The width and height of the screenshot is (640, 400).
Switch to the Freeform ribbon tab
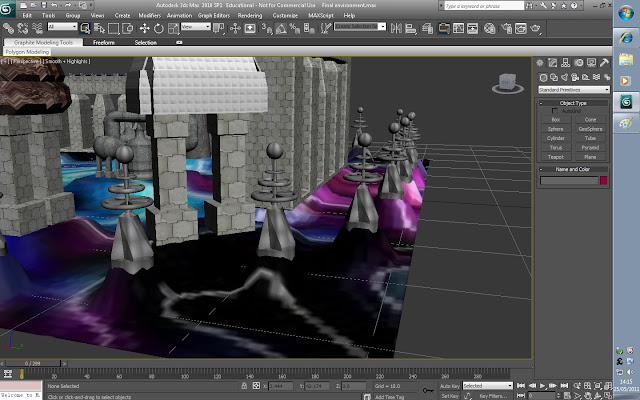coord(104,42)
